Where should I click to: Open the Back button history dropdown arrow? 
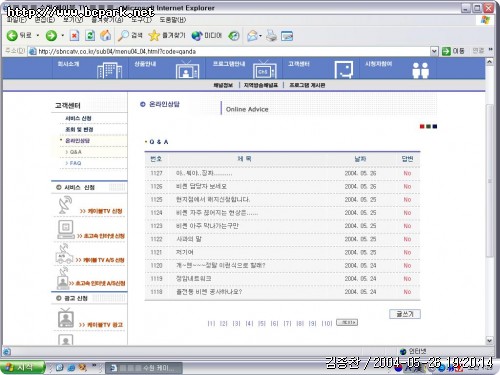pyautogui.click(x=38, y=35)
